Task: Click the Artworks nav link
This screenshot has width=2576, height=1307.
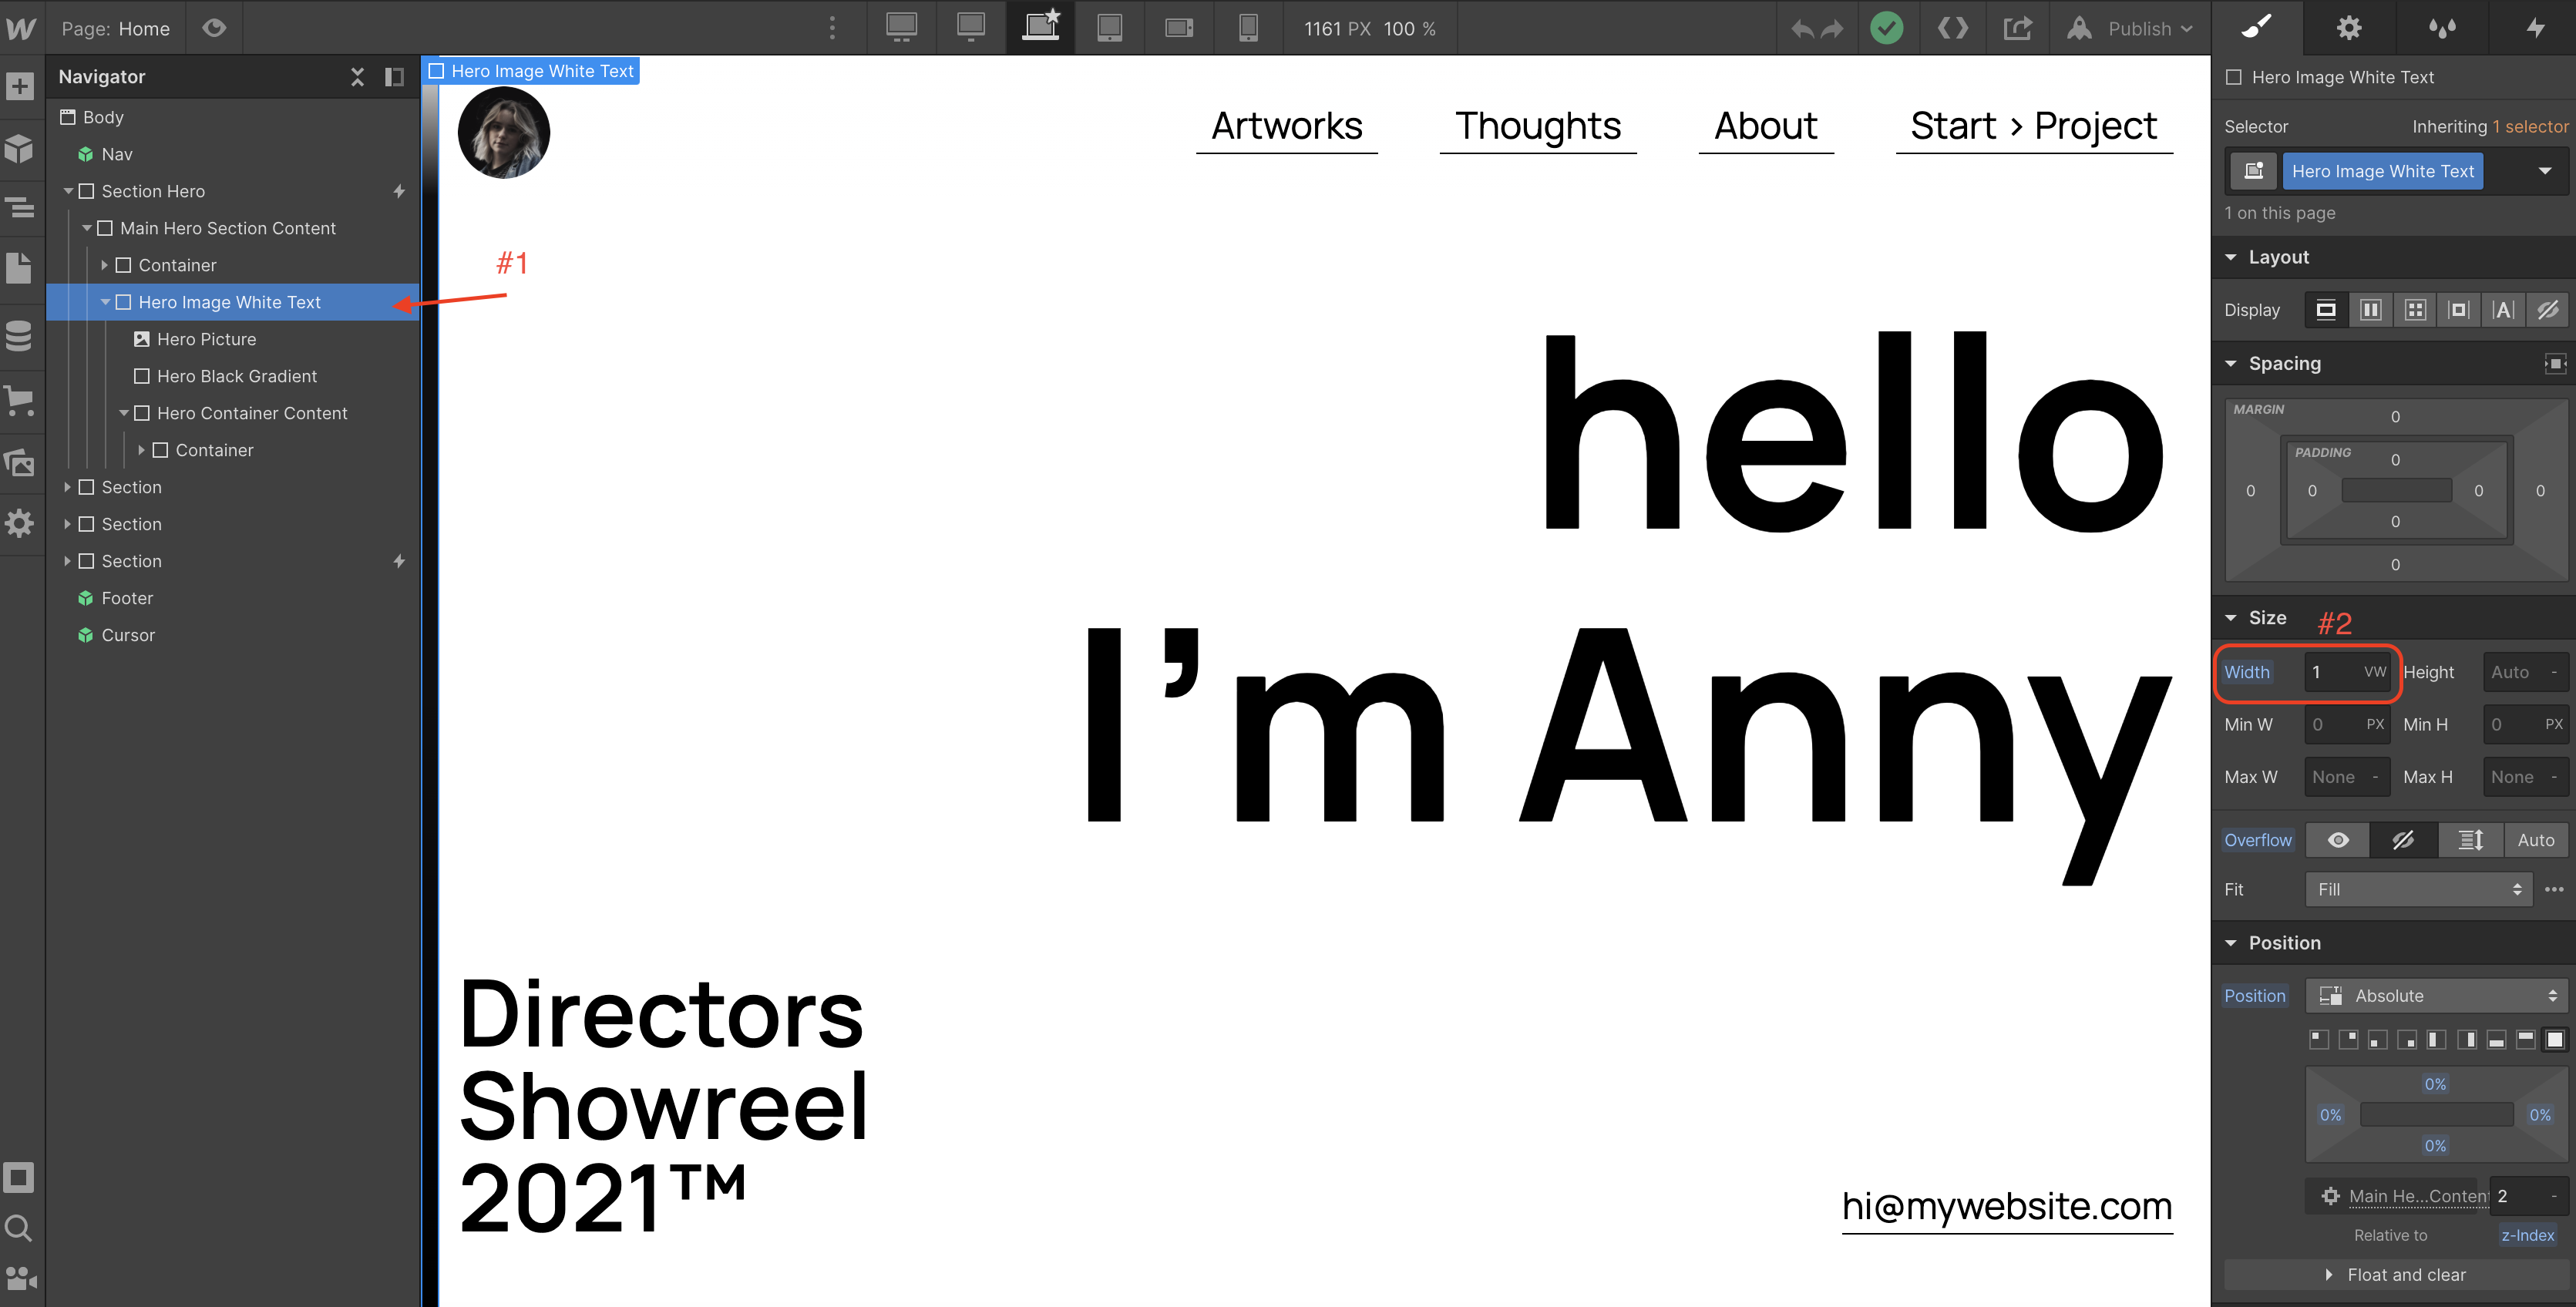Action: 1287,127
